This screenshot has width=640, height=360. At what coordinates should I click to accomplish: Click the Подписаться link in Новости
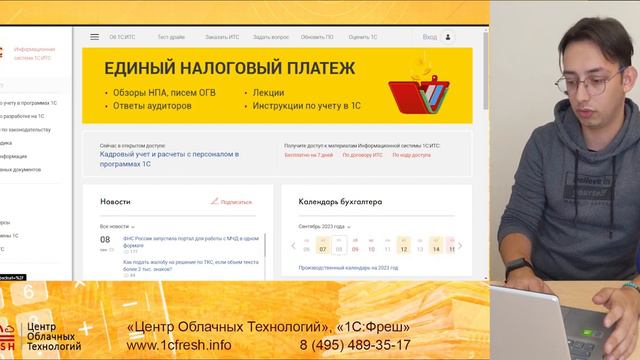(x=236, y=202)
